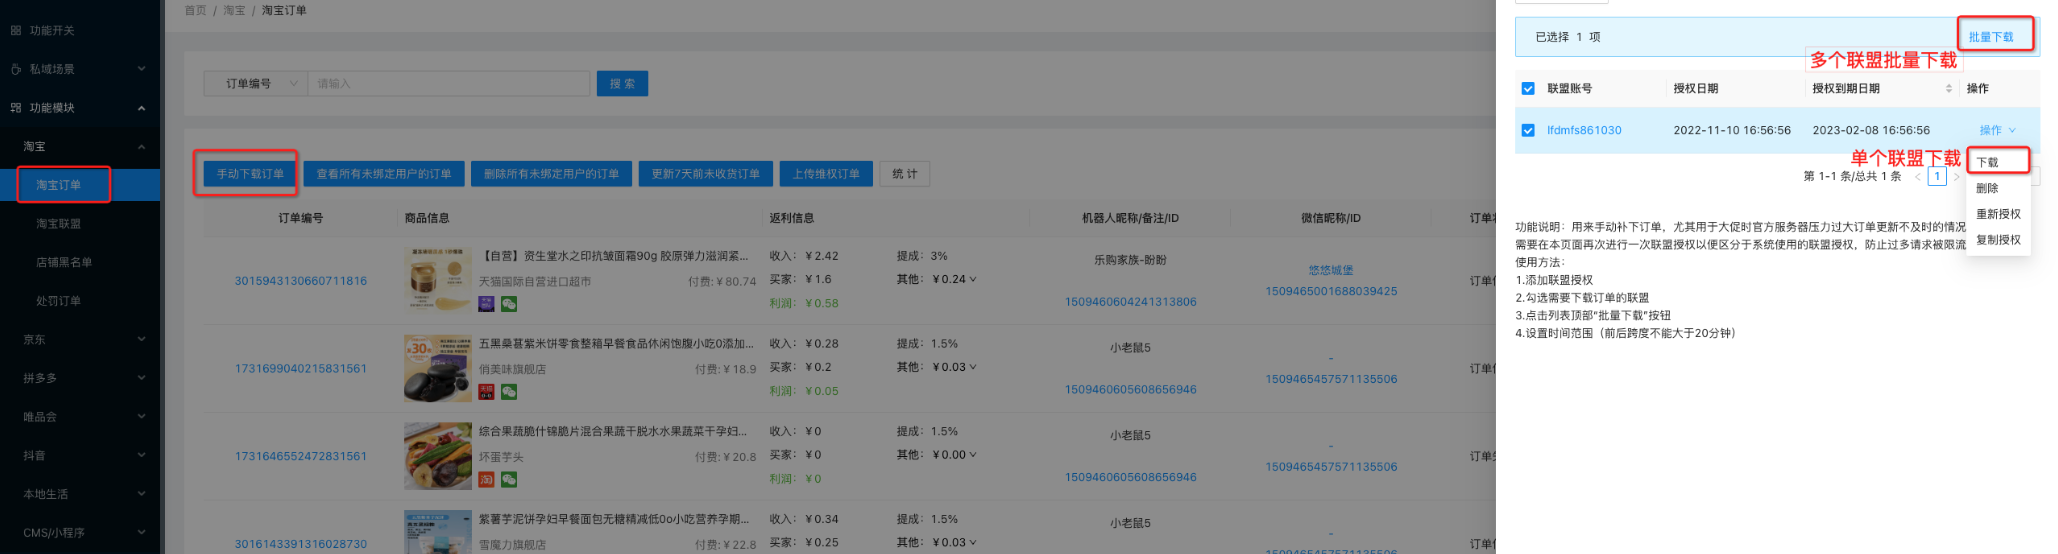2058x554 pixels.
Task: Expand the 京东 sidebar menu
Action: 141,340
